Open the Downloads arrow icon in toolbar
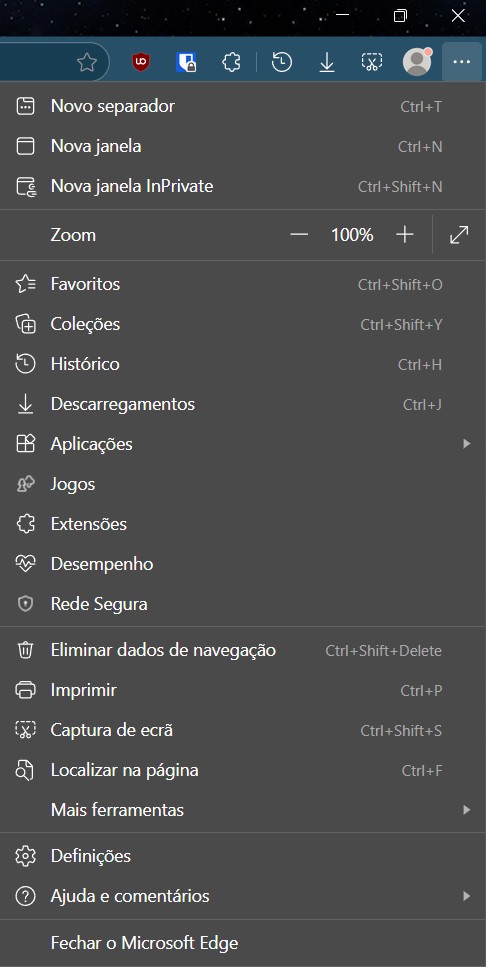The height and width of the screenshot is (967, 486). 327,62
